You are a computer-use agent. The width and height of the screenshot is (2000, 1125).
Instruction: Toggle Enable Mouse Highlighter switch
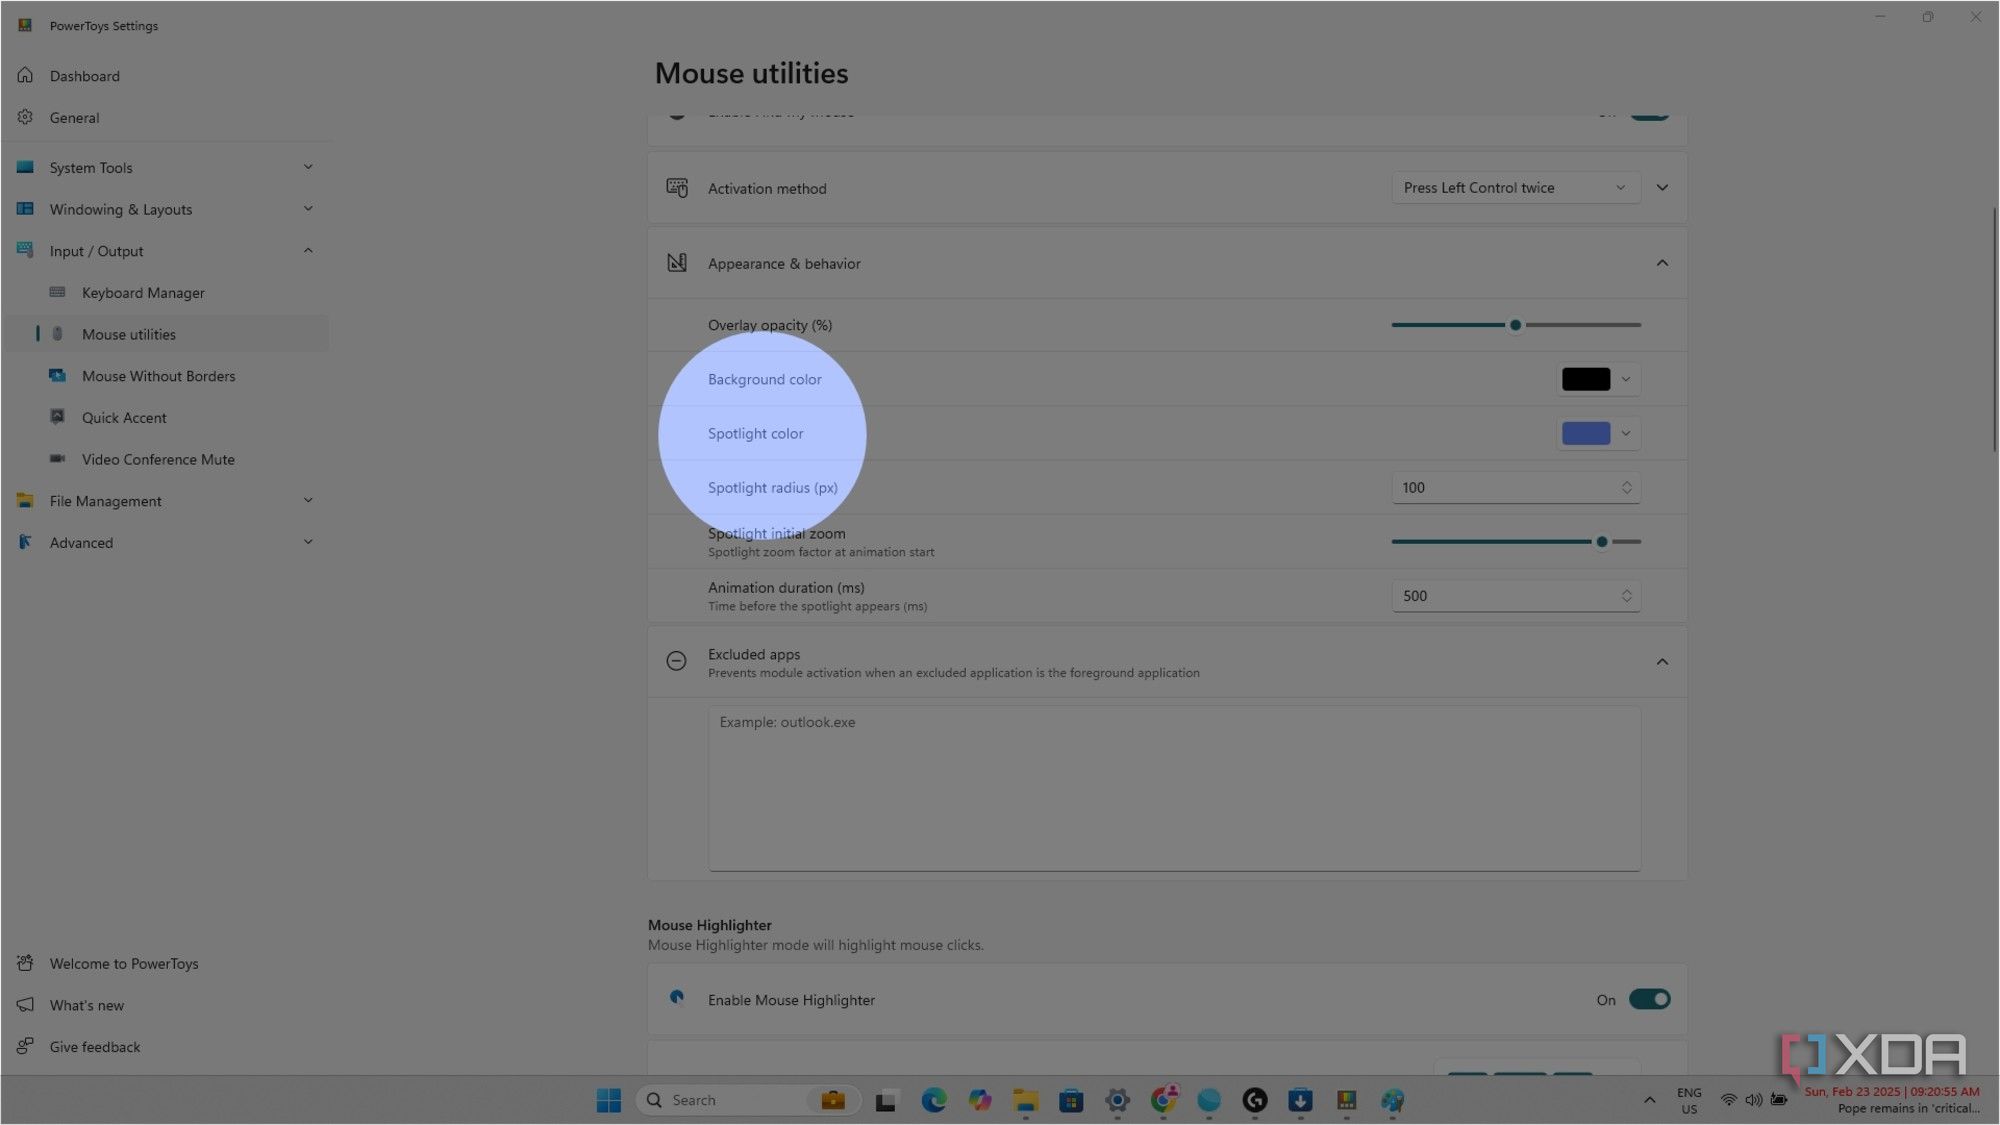click(x=1649, y=999)
